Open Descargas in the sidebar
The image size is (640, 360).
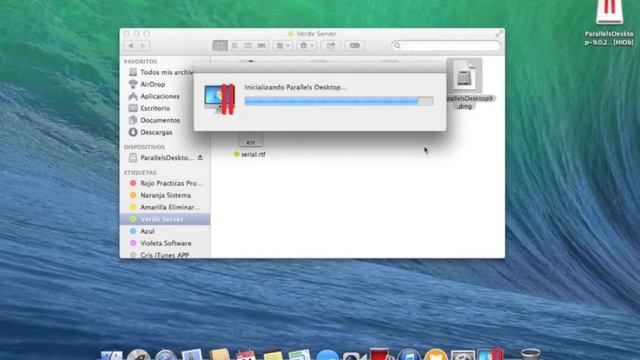click(x=151, y=132)
